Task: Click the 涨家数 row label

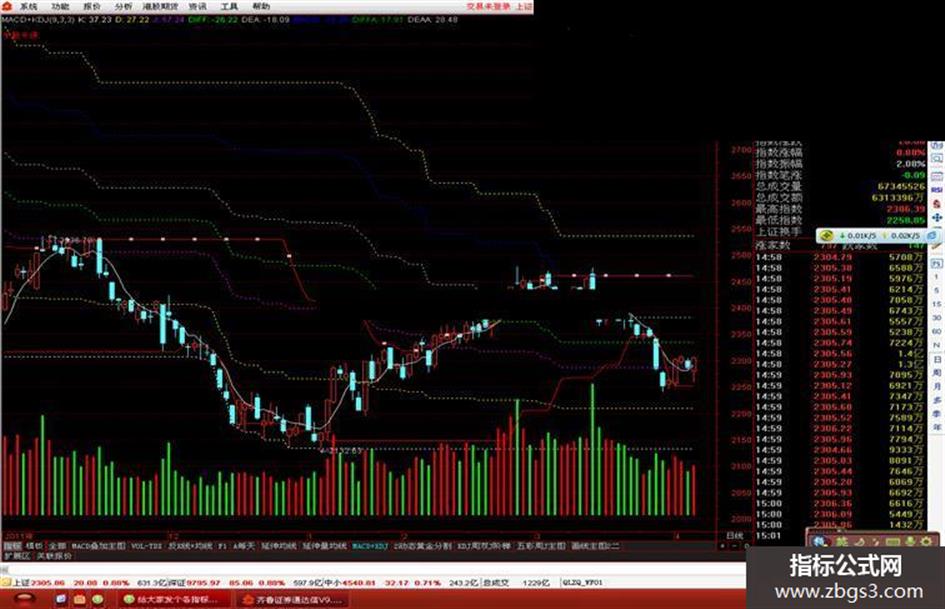Action: point(773,245)
